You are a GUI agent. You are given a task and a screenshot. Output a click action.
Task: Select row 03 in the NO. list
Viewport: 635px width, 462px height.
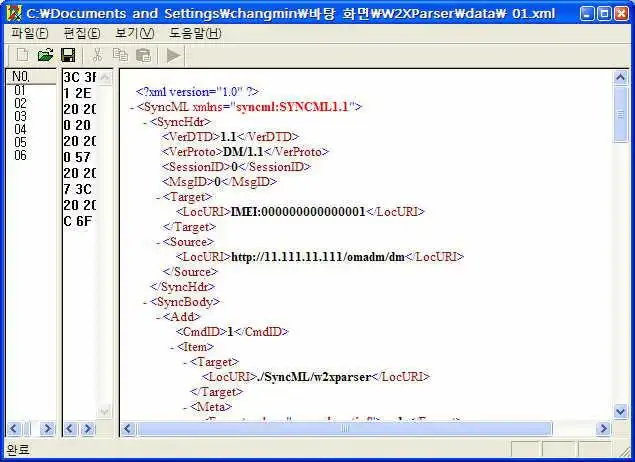20,116
